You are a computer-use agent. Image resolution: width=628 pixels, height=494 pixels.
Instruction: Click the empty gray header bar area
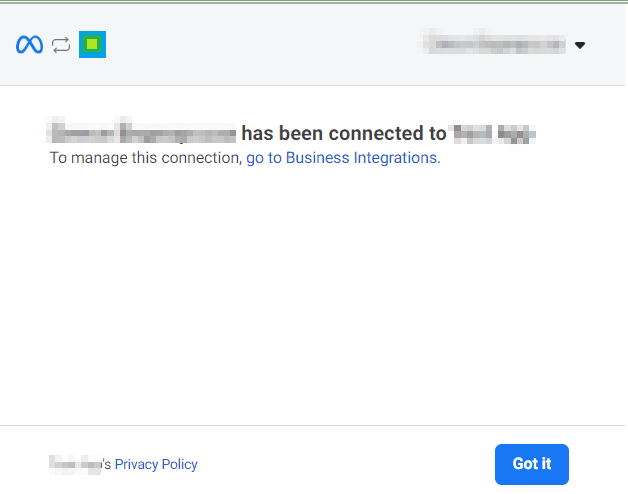(x=260, y=44)
